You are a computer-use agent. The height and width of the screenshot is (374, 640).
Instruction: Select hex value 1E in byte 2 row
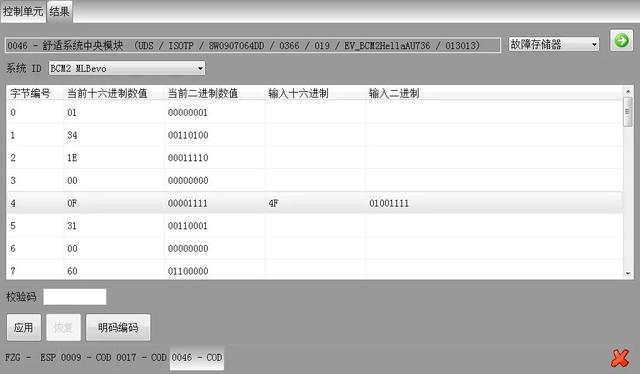(x=72, y=158)
